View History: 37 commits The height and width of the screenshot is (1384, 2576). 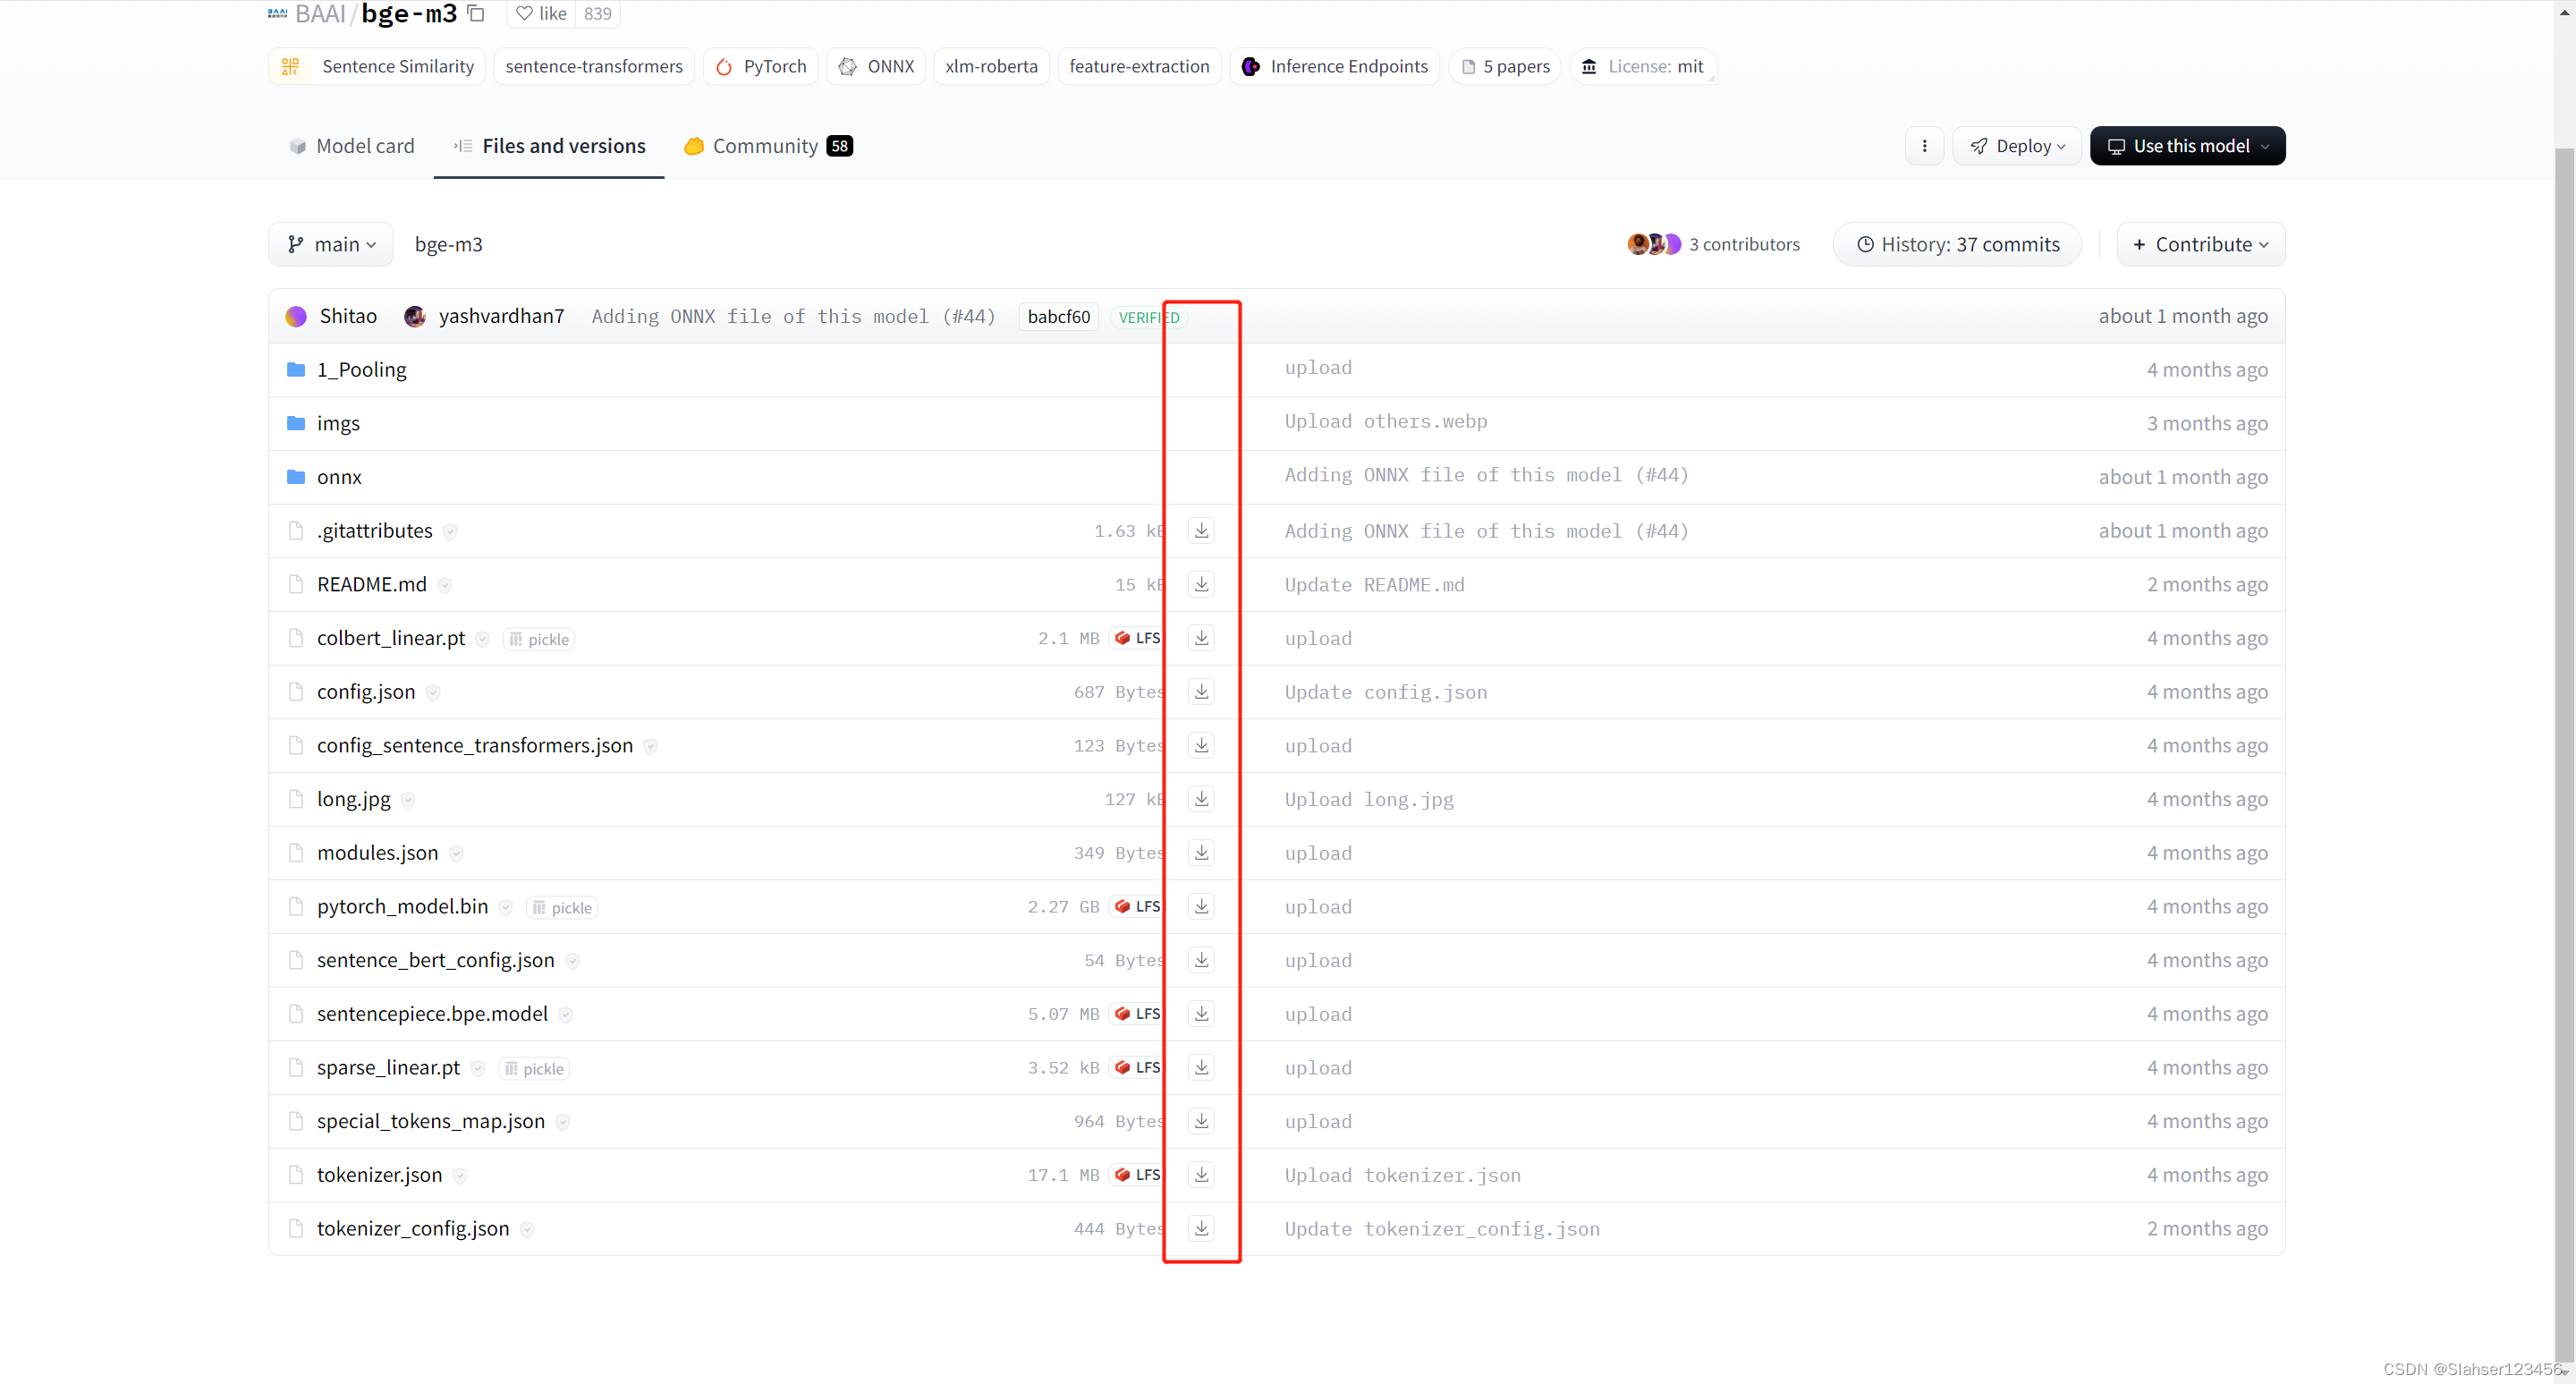click(x=1957, y=244)
